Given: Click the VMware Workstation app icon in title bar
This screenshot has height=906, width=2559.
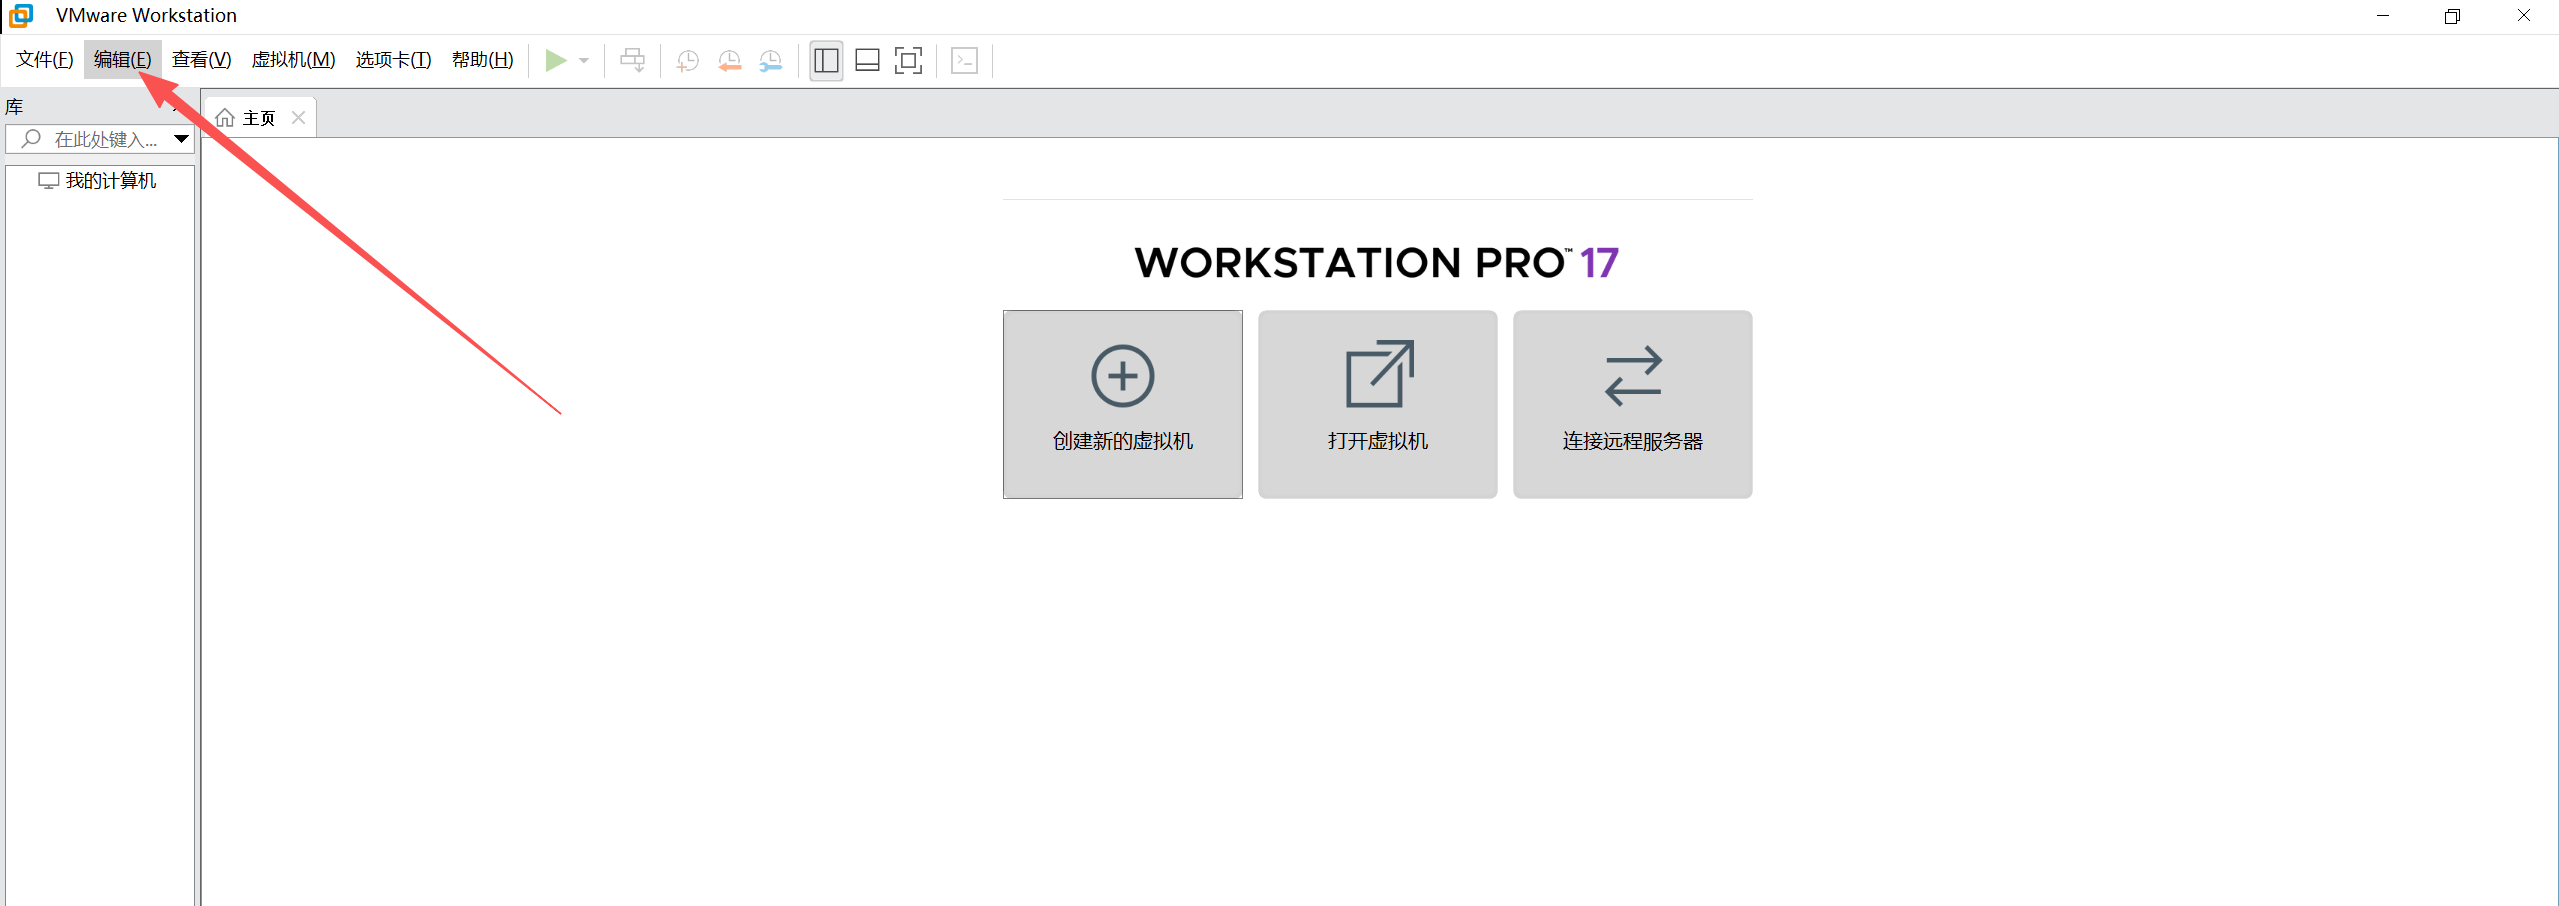Looking at the screenshot, I should (21, 16).
